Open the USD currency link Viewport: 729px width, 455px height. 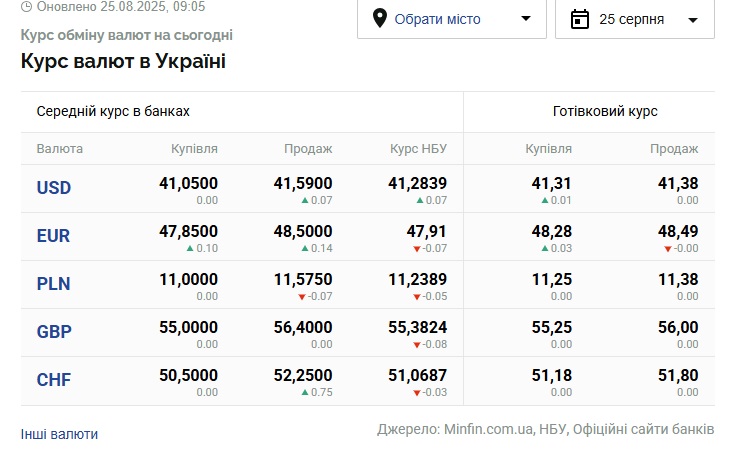coord(54,188)
